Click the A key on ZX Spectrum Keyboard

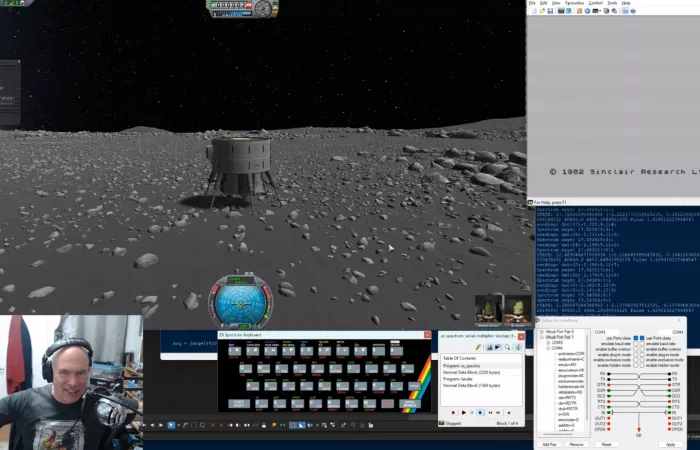[x=253, y=386]
